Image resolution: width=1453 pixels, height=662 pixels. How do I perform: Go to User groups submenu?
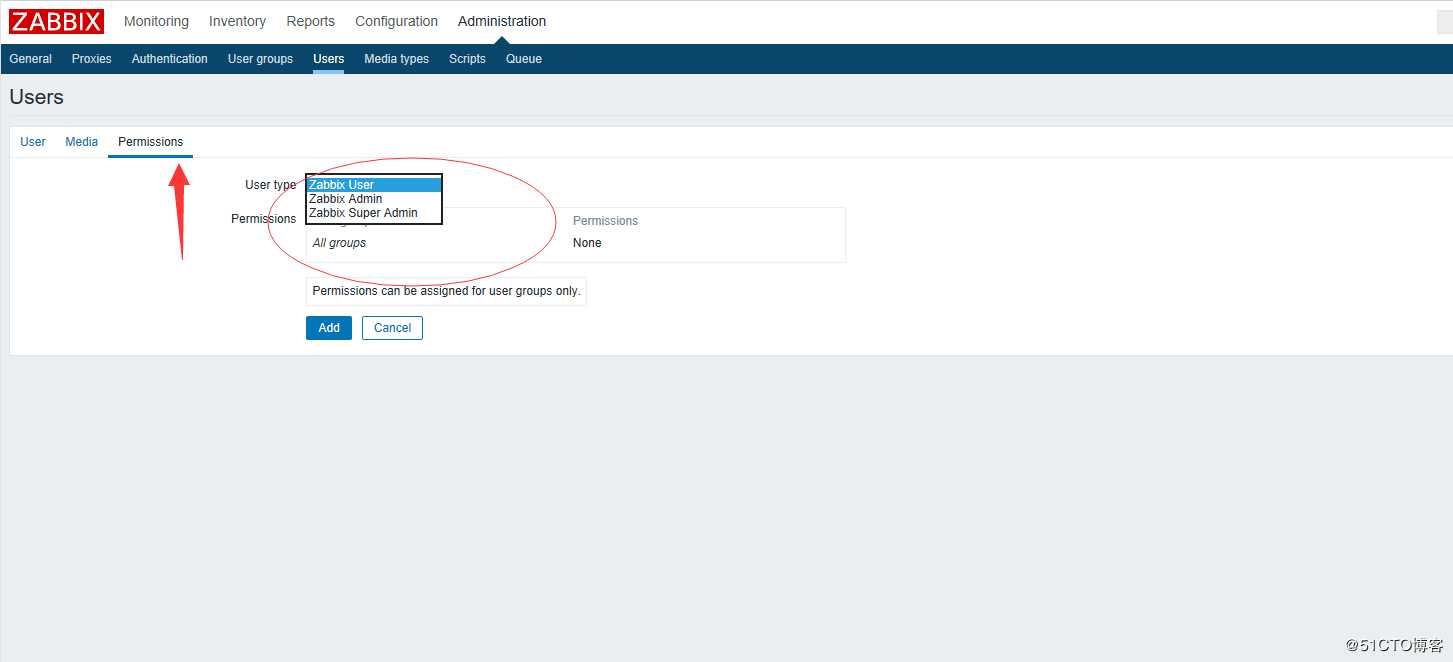(260, 59)
